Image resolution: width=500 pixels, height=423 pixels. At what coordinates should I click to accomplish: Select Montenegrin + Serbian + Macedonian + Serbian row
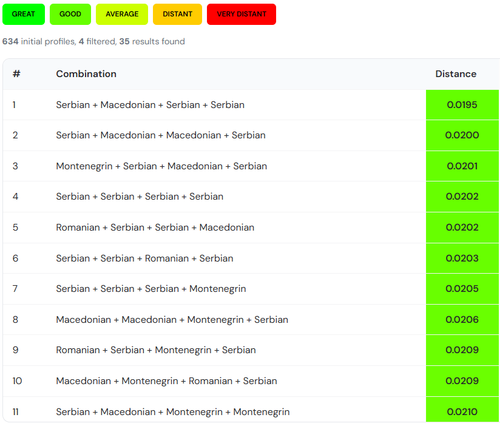pyautogui.click(x=251, y=166)
